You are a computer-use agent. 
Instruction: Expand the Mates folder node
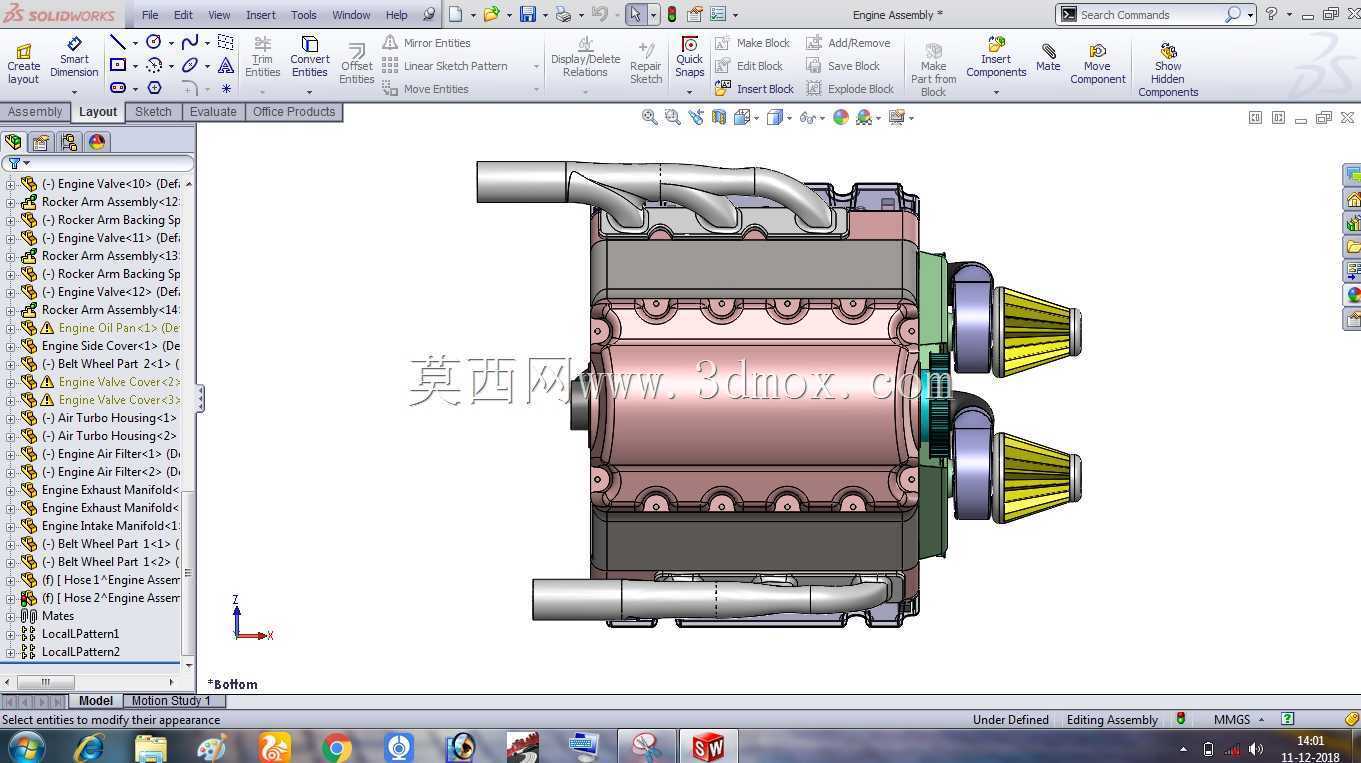click(x=10, y=616)
